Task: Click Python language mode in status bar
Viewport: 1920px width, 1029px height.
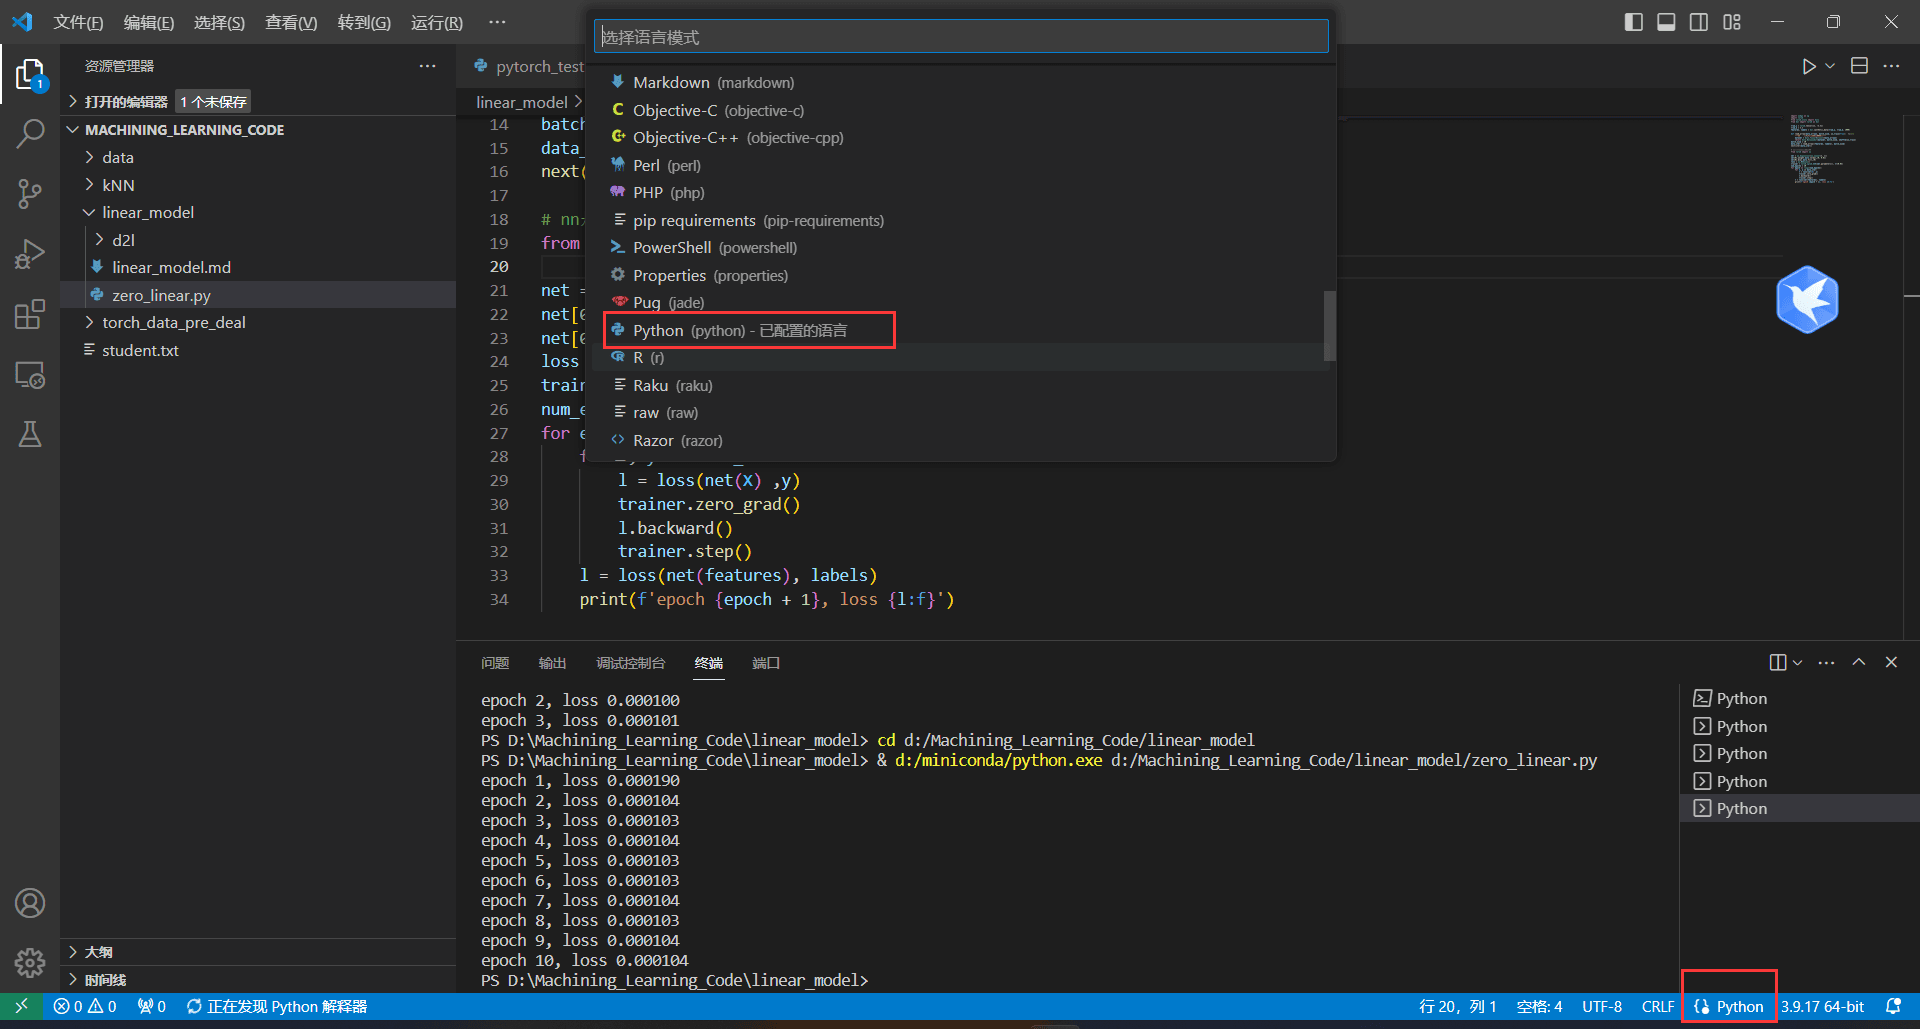Action: coord(1730,1006)
